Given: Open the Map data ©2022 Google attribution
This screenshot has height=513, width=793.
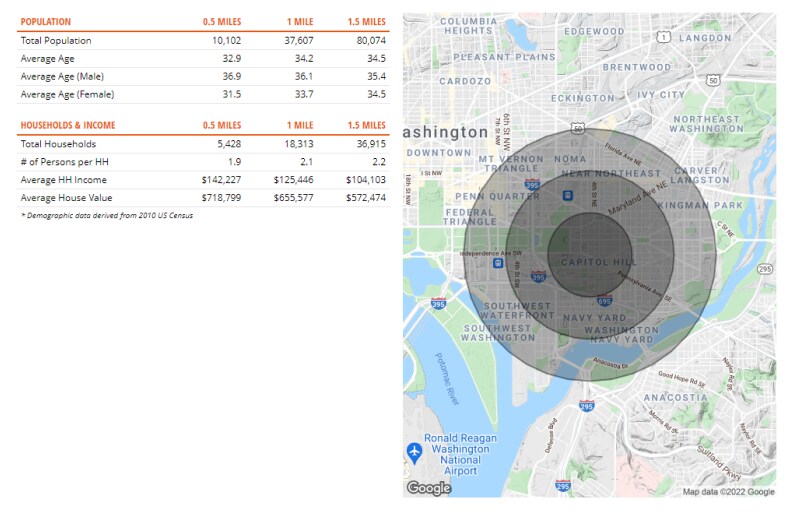Looking at the screenshot, I should pos(728,491).
